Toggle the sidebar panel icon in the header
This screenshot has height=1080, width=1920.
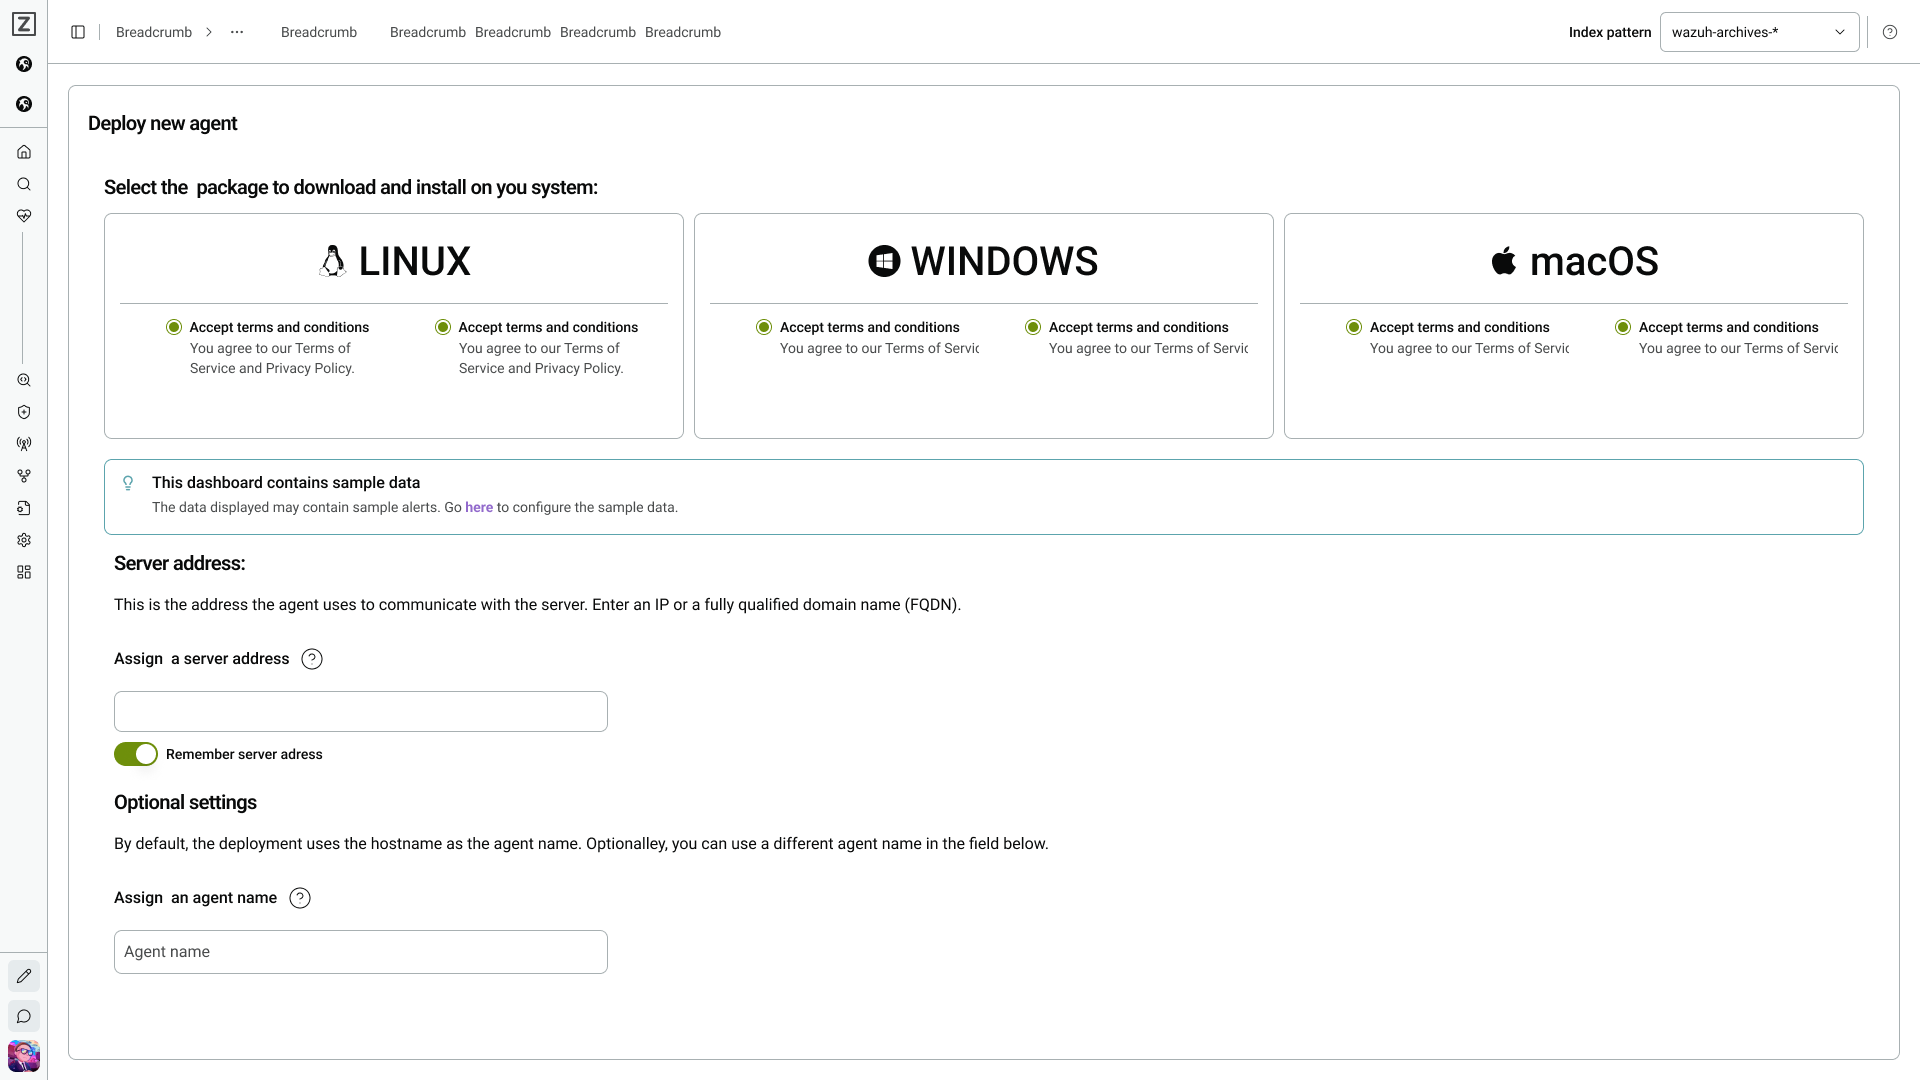point(78,32)
